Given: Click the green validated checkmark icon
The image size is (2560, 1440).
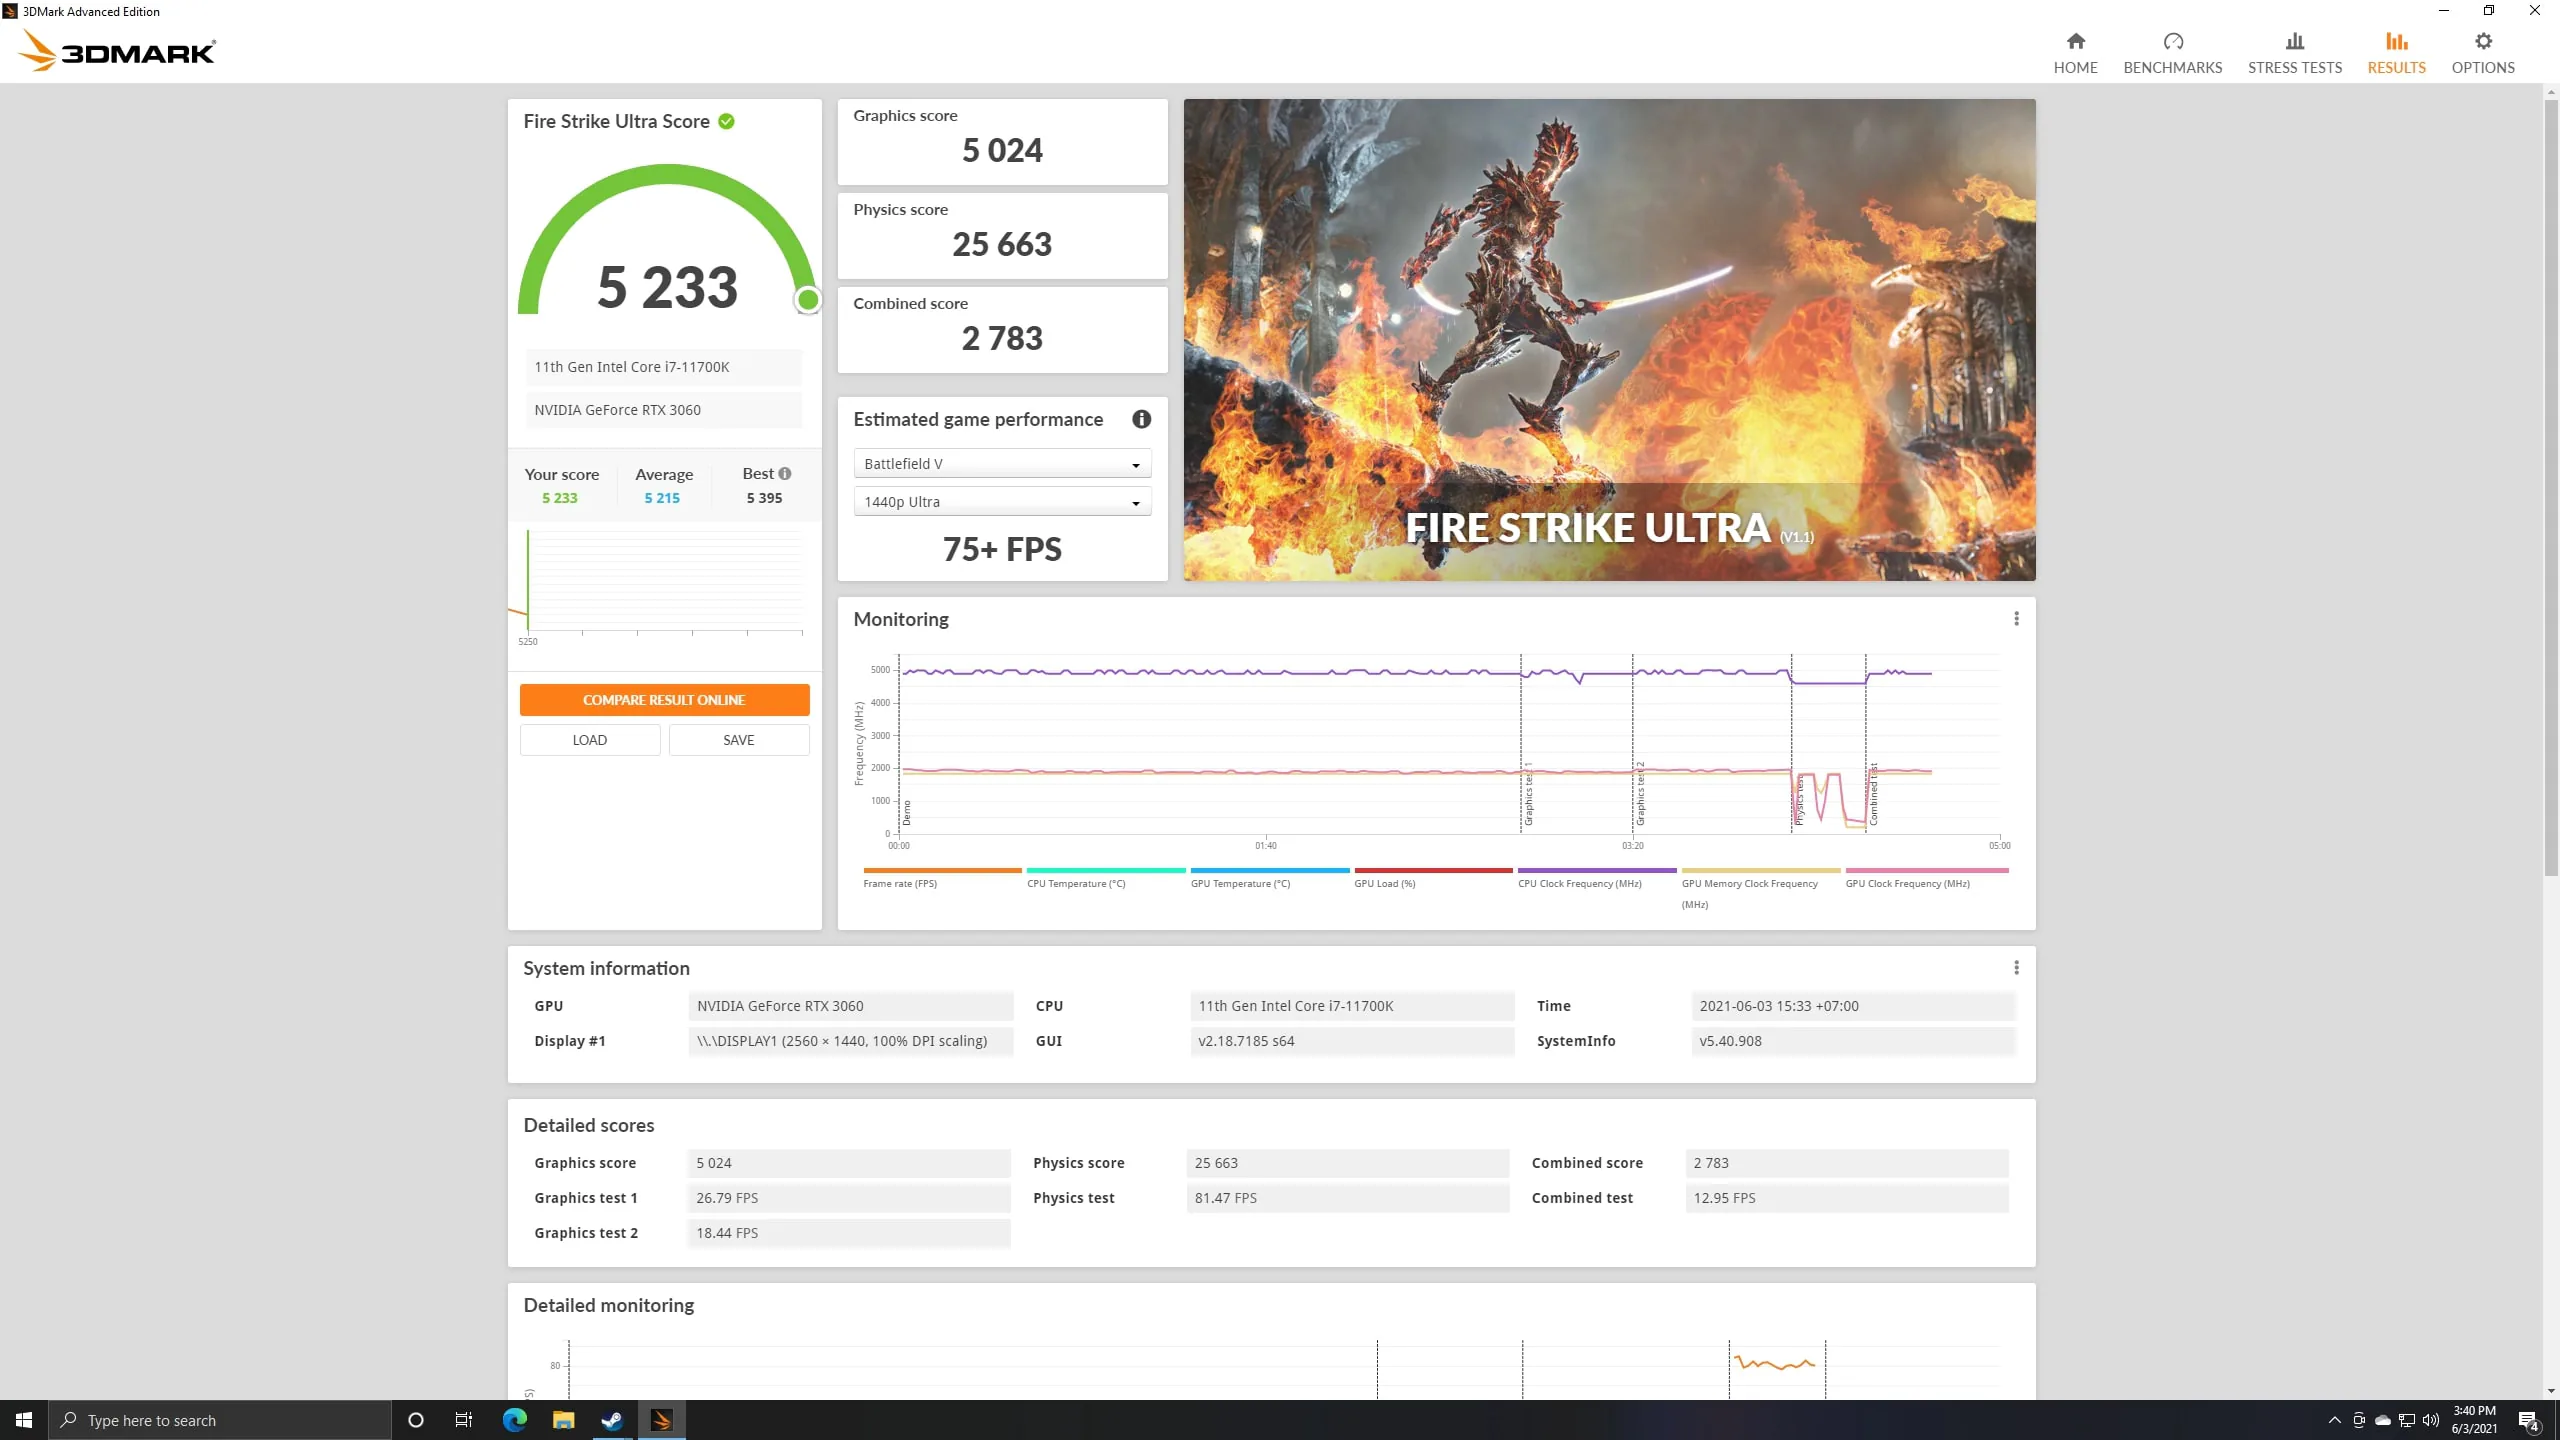Looking at the screenshot, I should coord(726,121).
